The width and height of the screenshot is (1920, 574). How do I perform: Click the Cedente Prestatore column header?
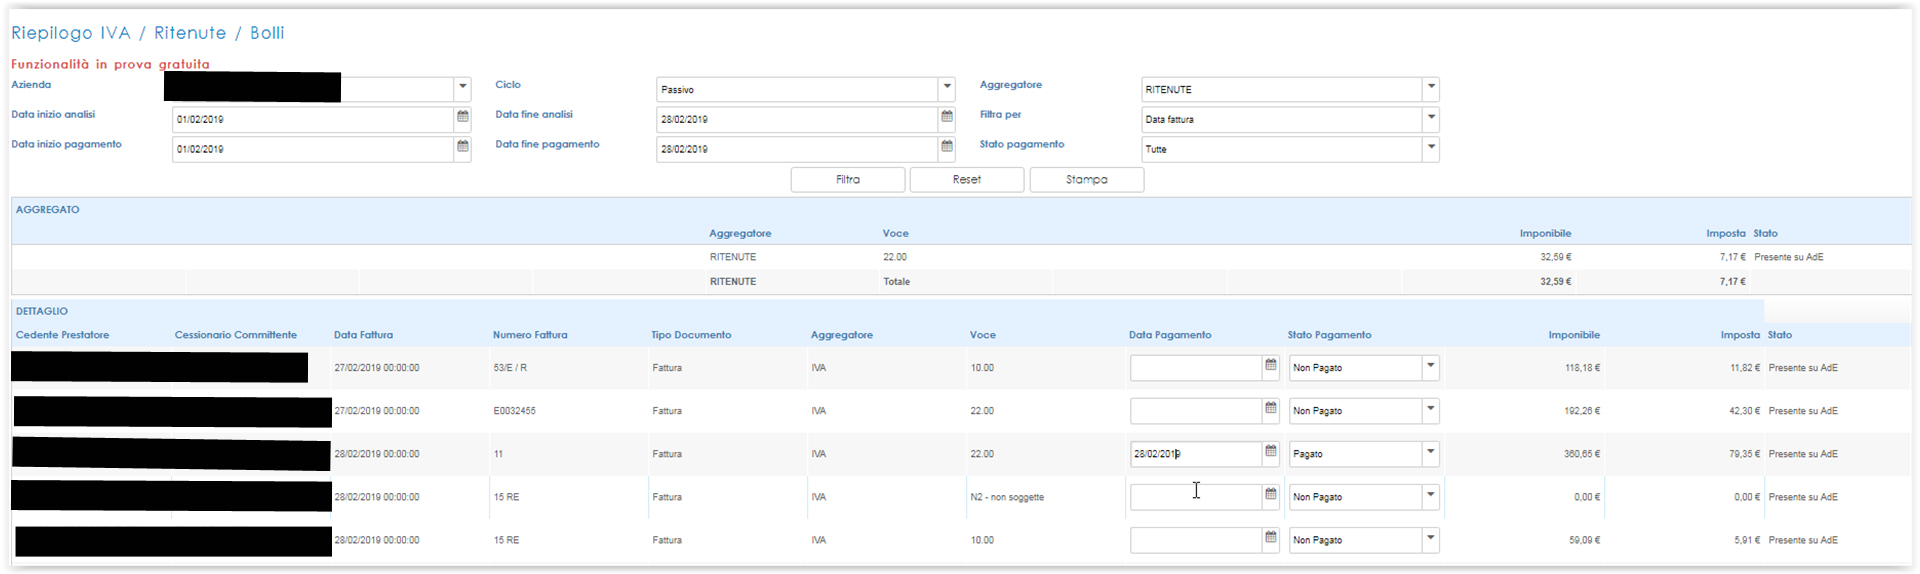pos(63,335)
